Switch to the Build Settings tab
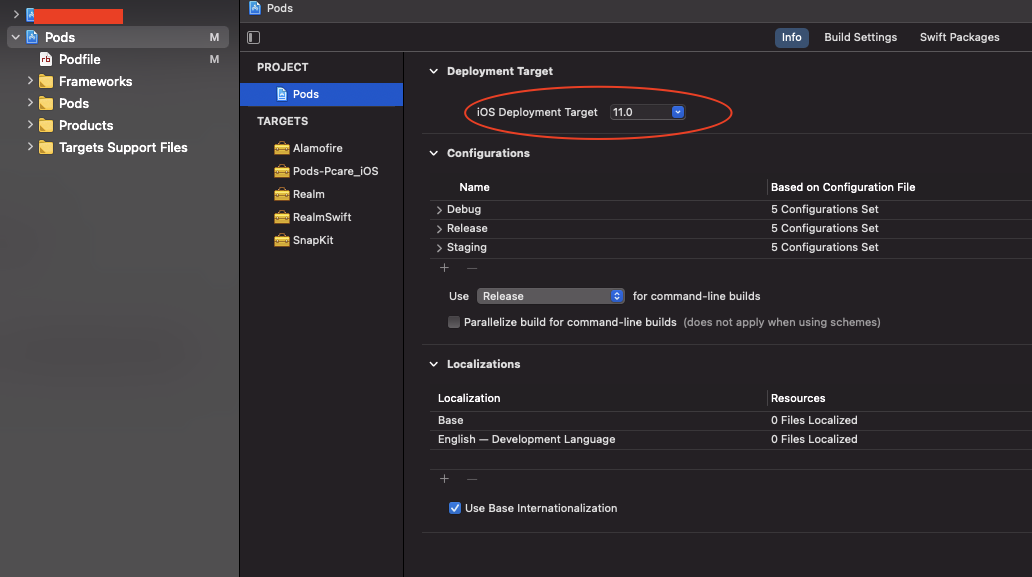This screenshot has width=1032, height=577. click(x=860, y=37)
